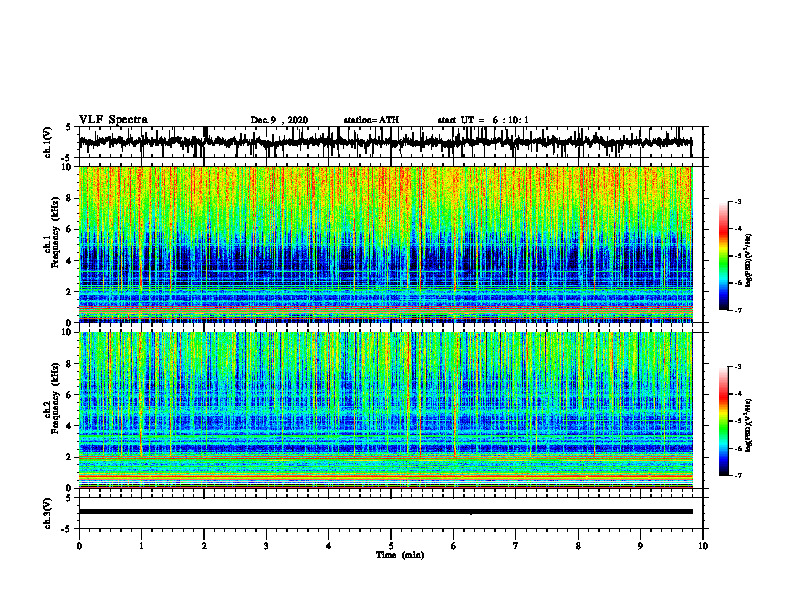
Task: Click the 5 tick on ch.1(V) axis
Action: 69,127
